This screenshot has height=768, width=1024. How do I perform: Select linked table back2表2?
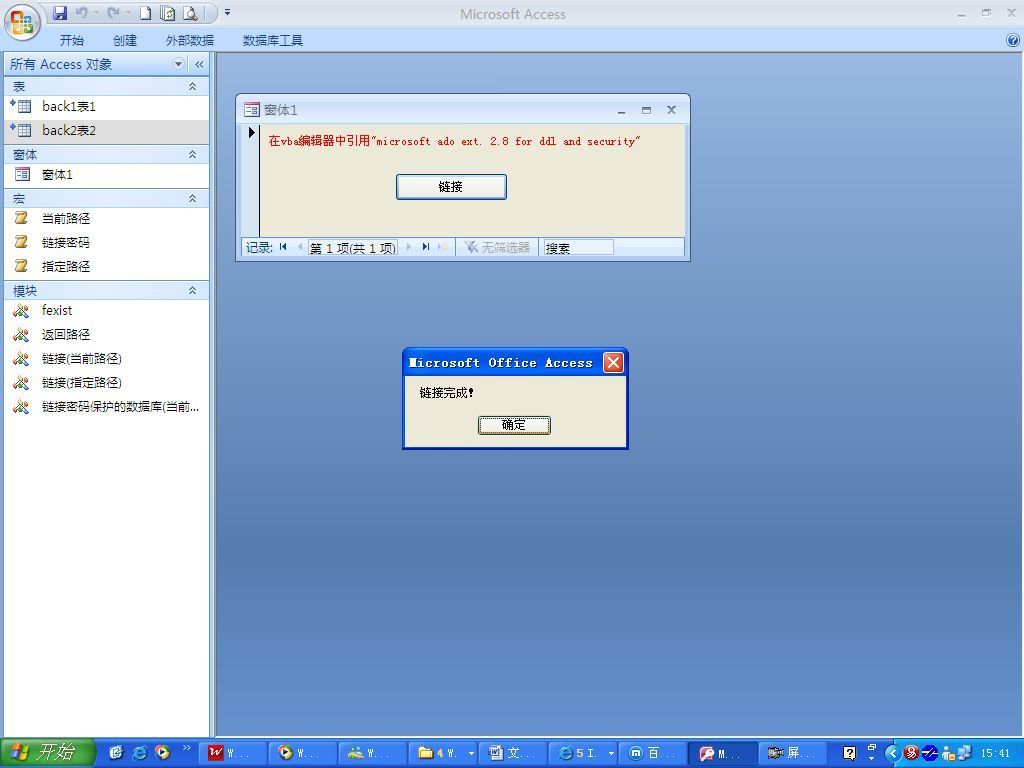107,131
